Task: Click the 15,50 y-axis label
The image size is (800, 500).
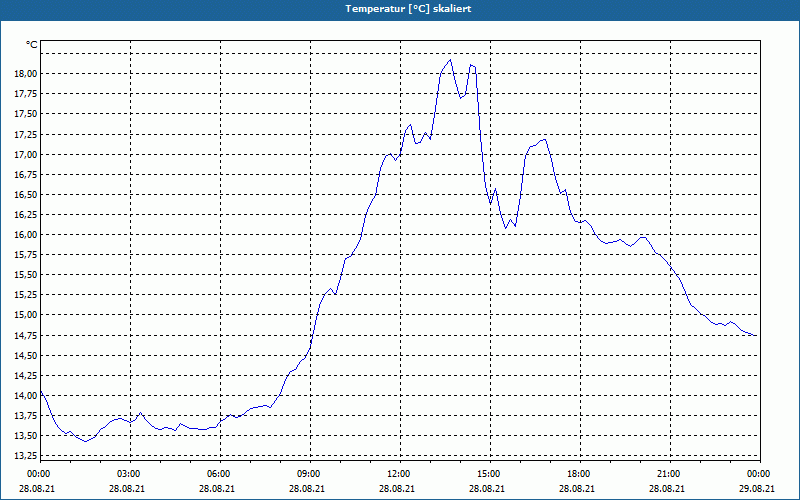Action: 24,274
